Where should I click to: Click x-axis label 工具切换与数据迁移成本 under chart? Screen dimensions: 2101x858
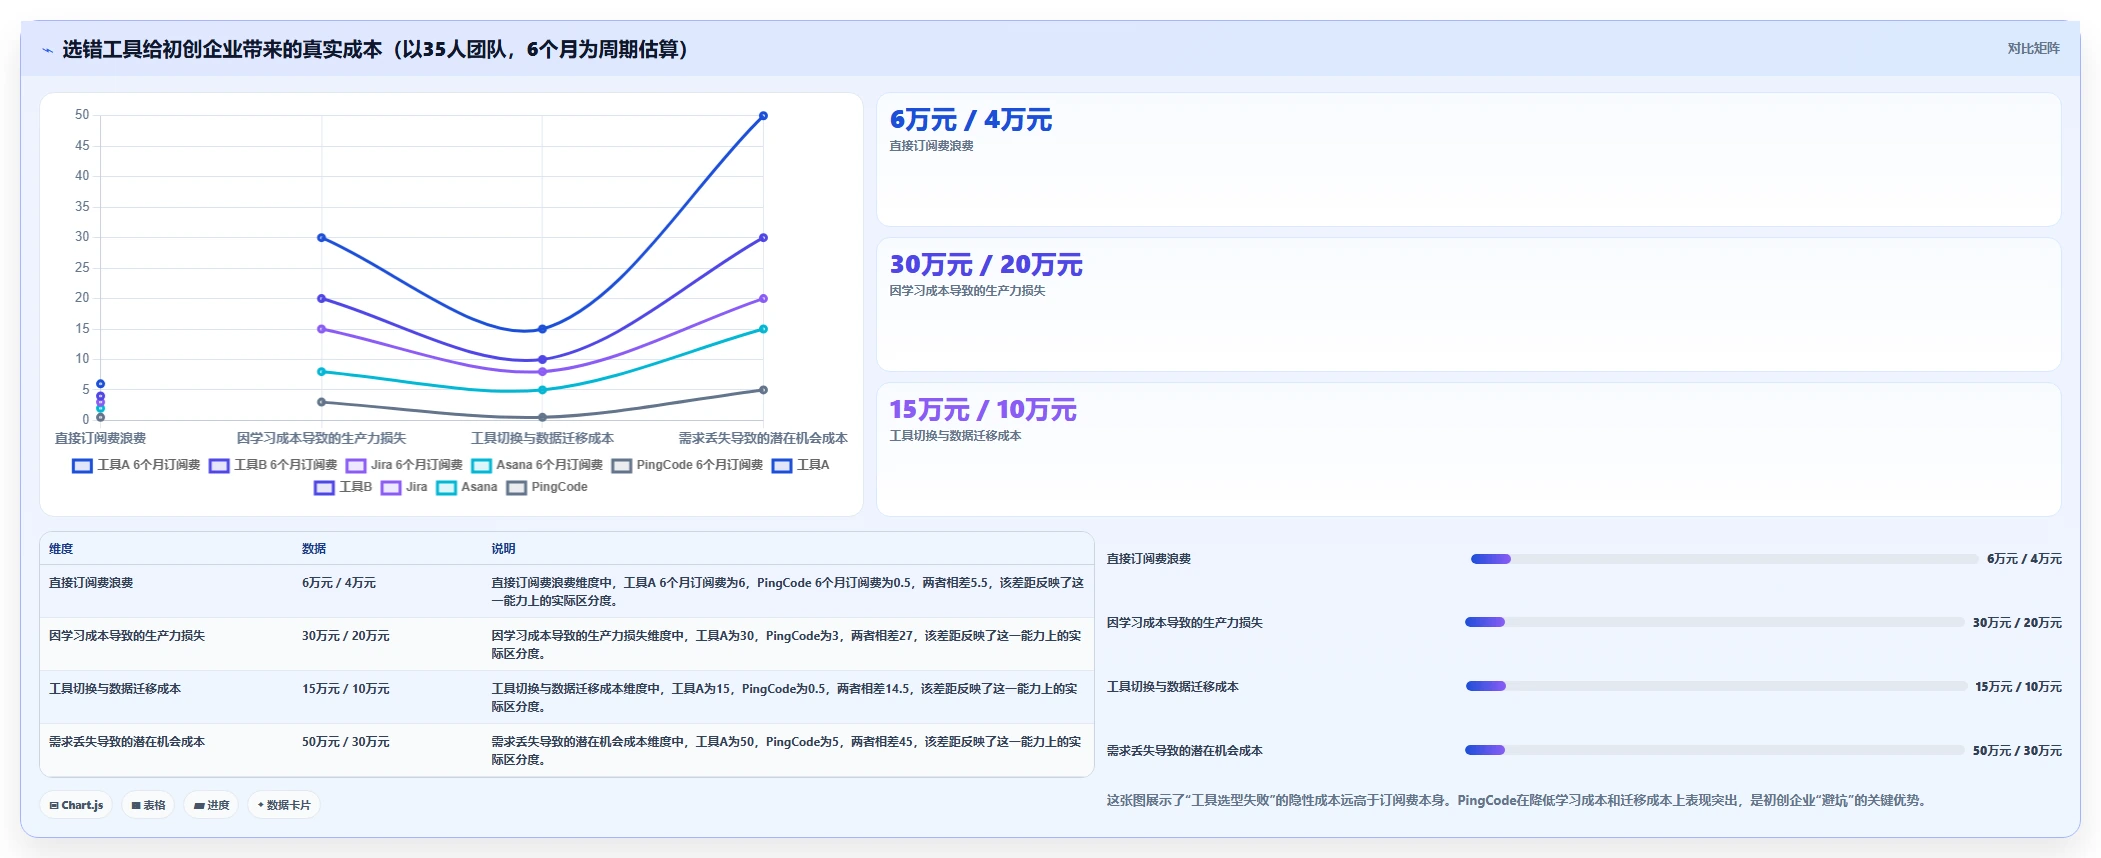[x=542, y=438]
